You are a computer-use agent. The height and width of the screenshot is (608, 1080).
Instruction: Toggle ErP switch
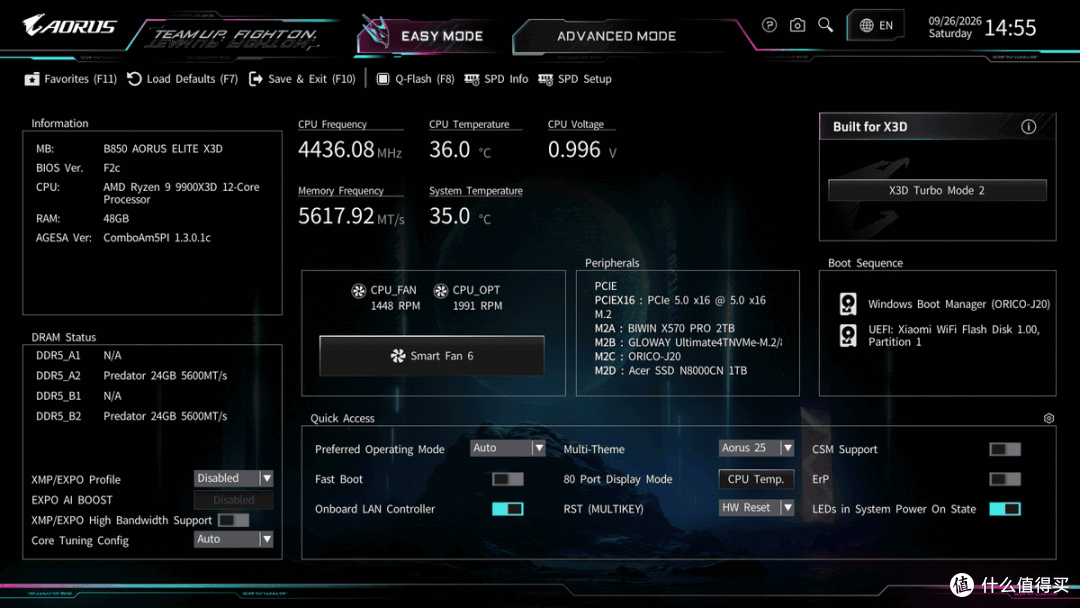(x=1005, y=479)
